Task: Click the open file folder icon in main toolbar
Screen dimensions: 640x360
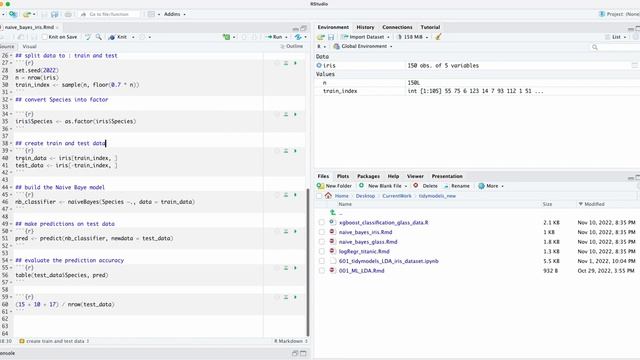Action: coord(27,14)
